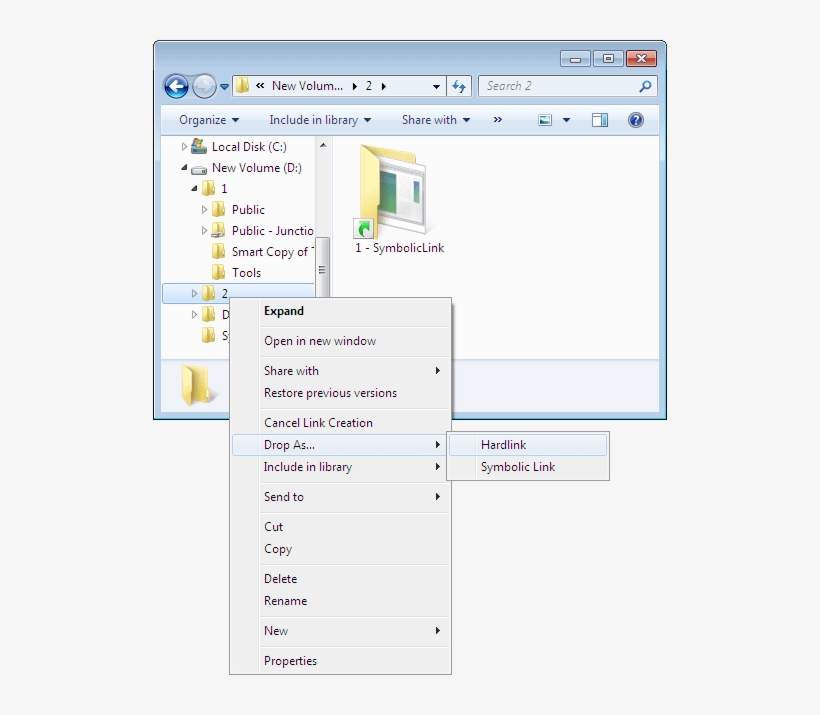Screen dimensions: 820x715
Task: Choose Cancel Link Creation from the menu
Action: [x=316, y=422]
